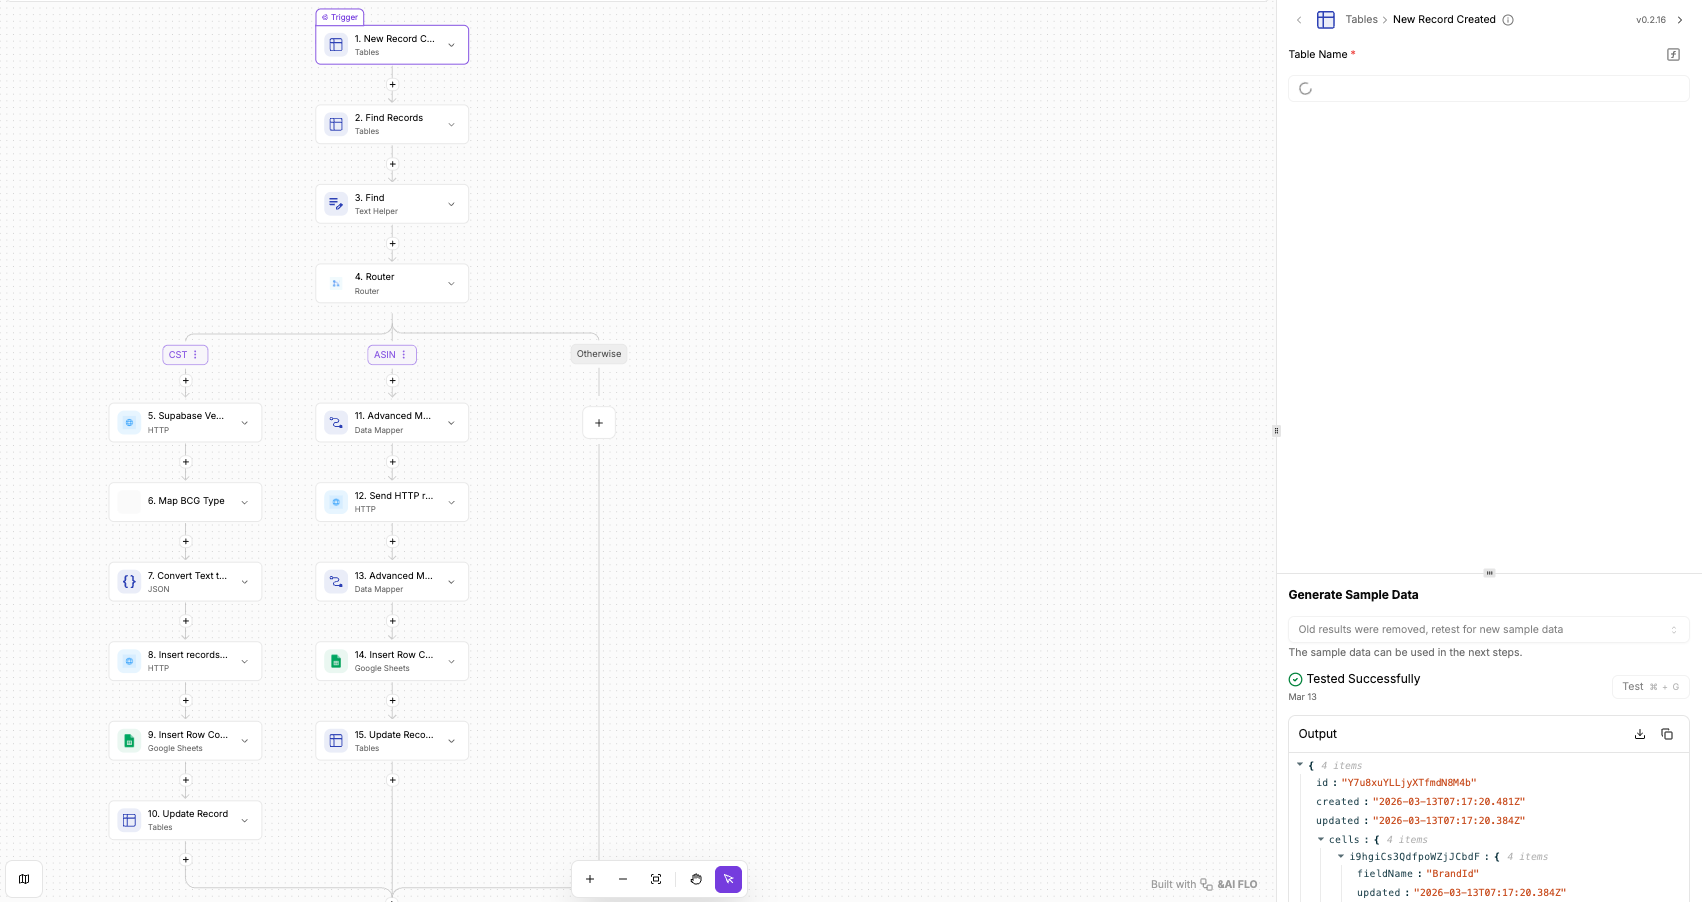Go back using the left chevron in panel

pyautogui.click(x=1299, y=20)
